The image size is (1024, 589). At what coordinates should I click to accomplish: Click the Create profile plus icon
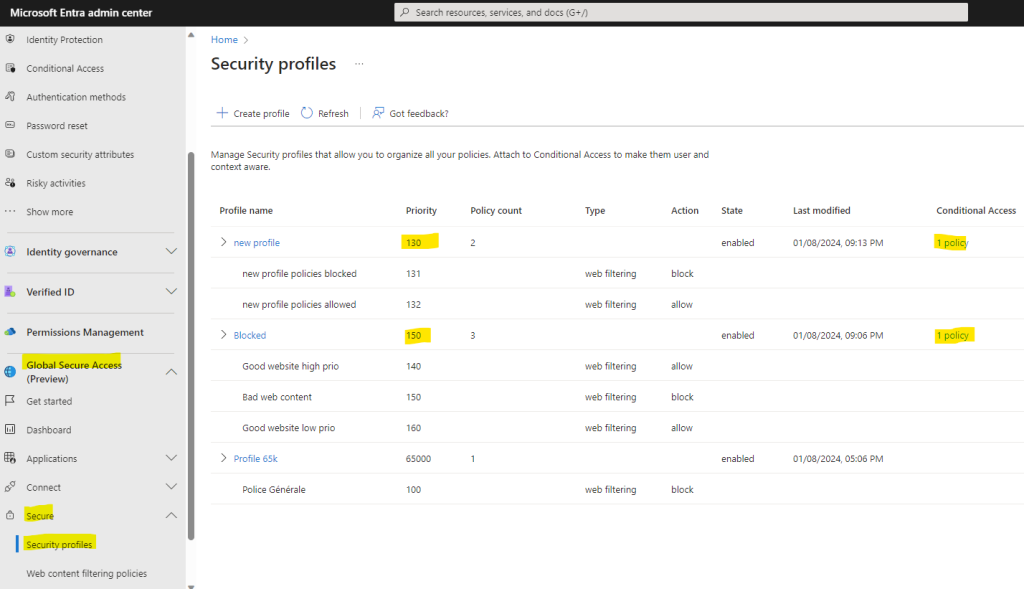(222, 113)
